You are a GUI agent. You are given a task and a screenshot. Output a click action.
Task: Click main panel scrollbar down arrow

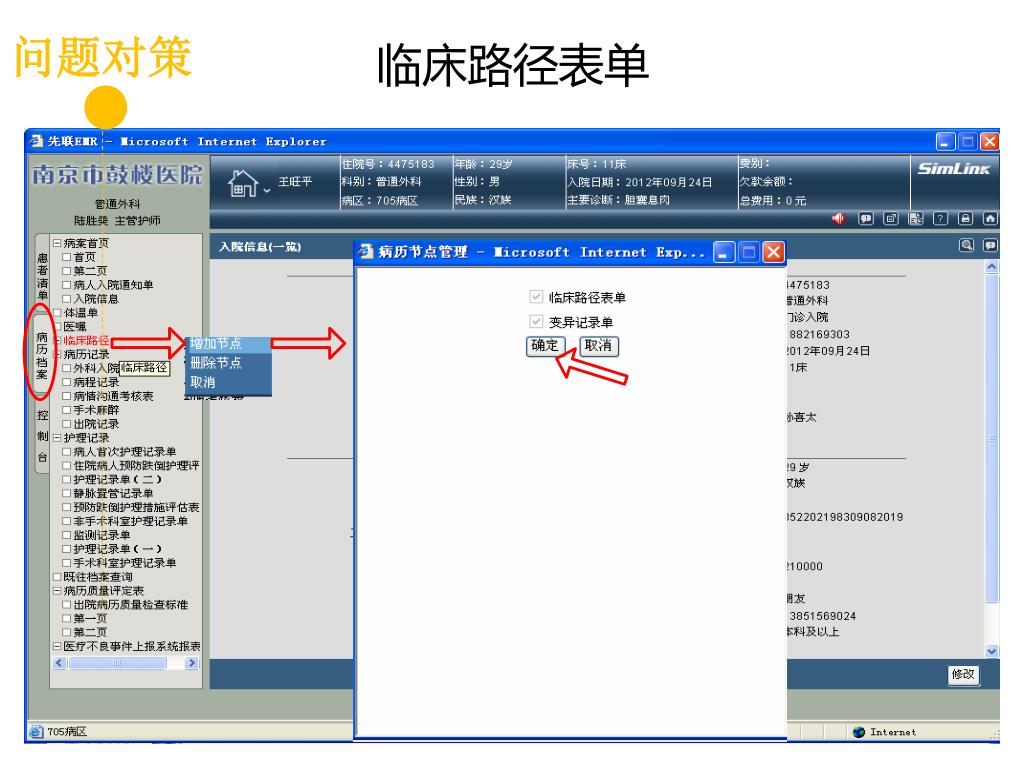[991, 651]
